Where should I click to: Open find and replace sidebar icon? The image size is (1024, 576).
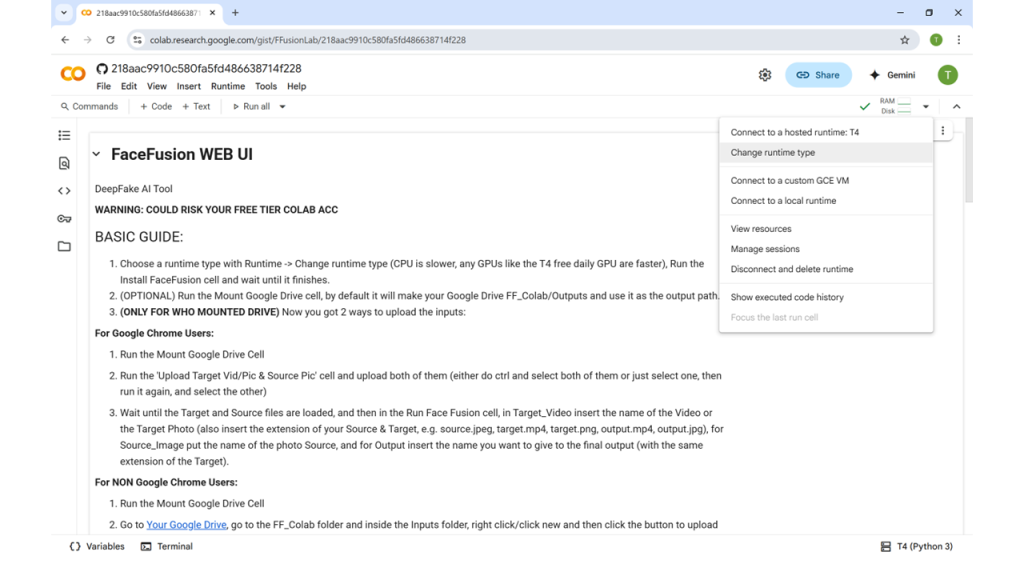pyautogui.click(x=64, y=163)
